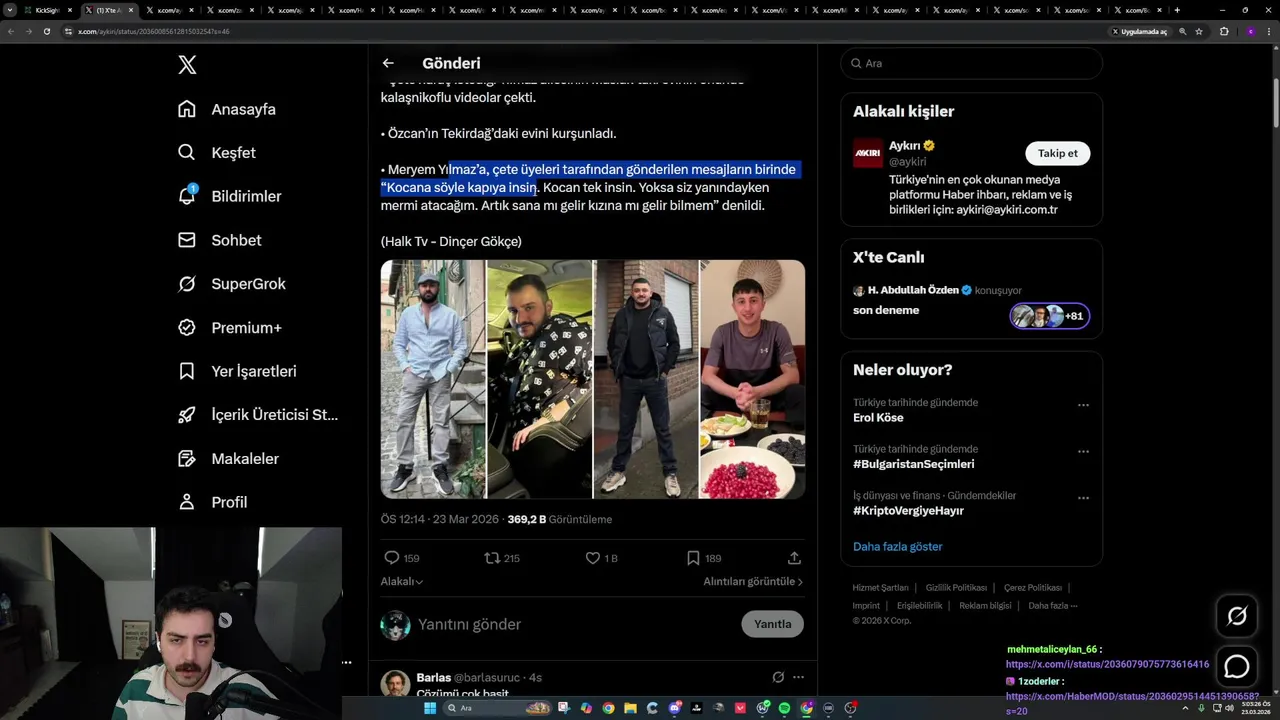1280x720 pixels.
Task: Open Hizmet Şartları footer link
Action: (880, 588)
